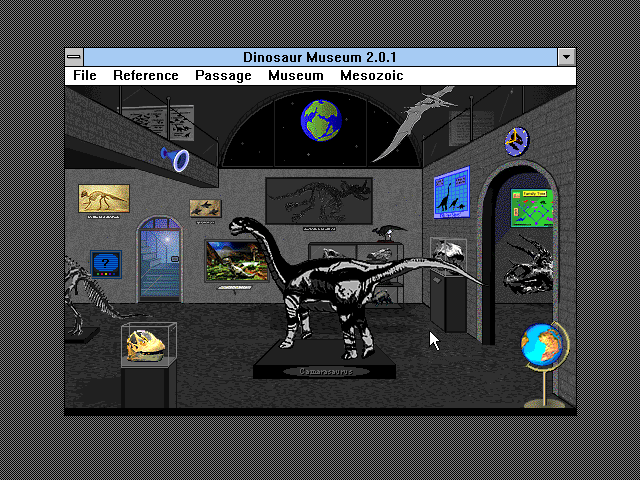The image size is (640, 480).
Task: Open the Mesozoic menu
Action: pos(372,76)
